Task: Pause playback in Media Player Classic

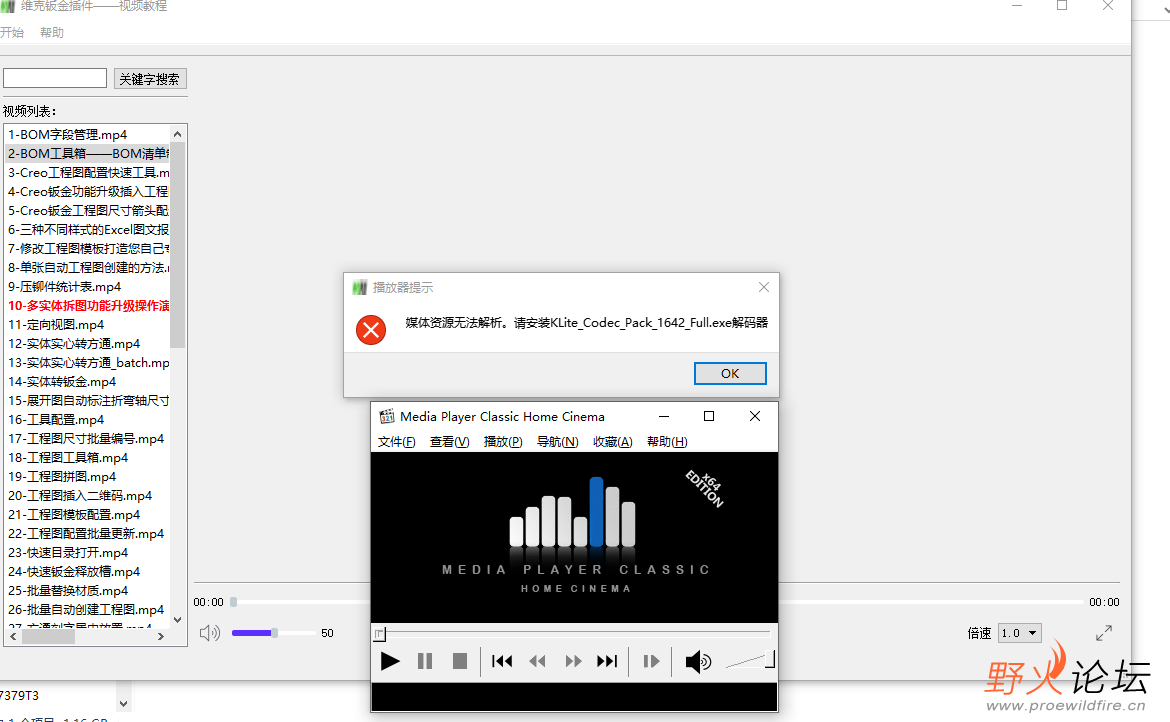Action: (x=425, y=662)
